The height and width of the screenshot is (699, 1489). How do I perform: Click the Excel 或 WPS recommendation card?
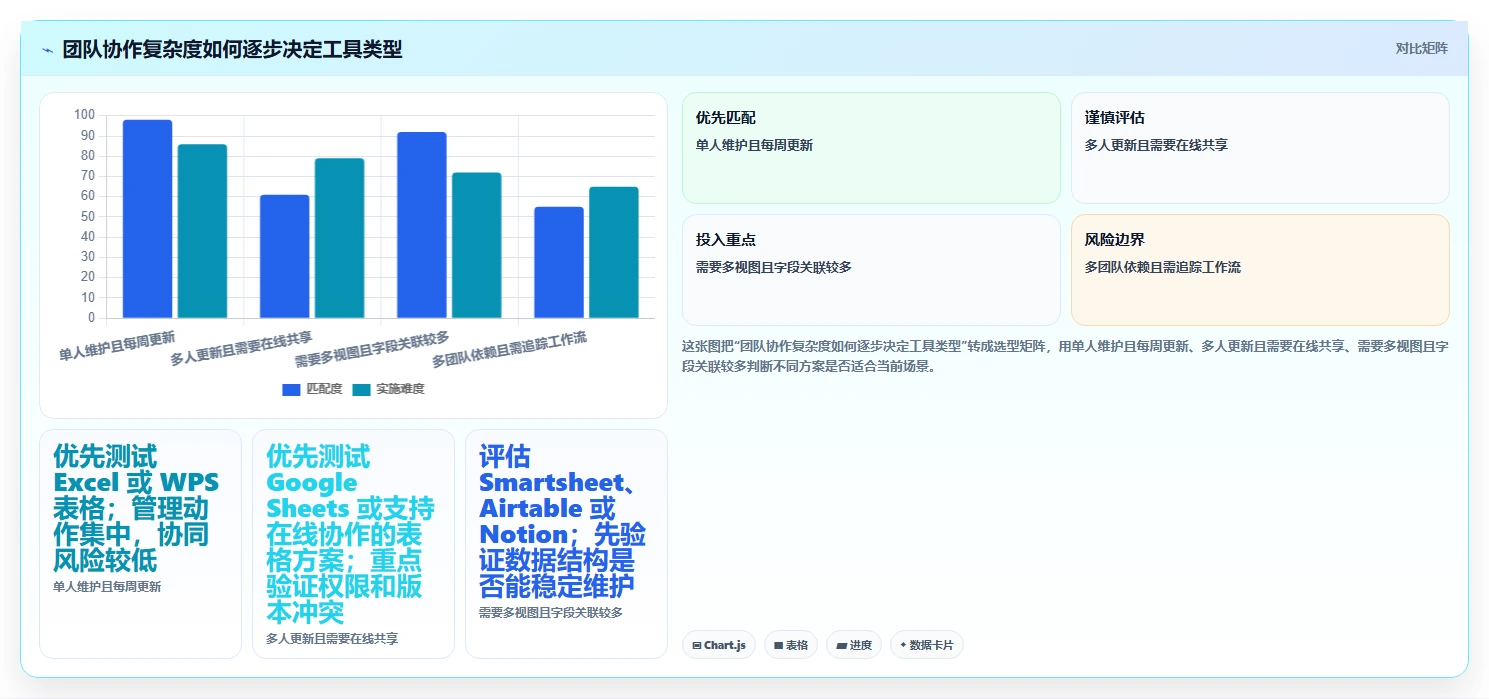click(140, 544)
